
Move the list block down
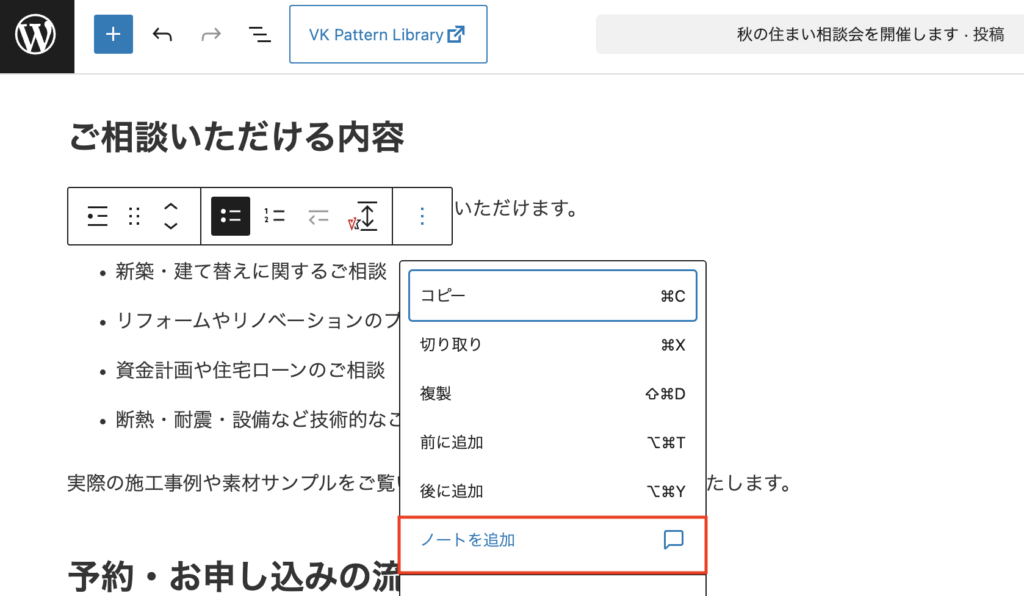tap(171, 226)
